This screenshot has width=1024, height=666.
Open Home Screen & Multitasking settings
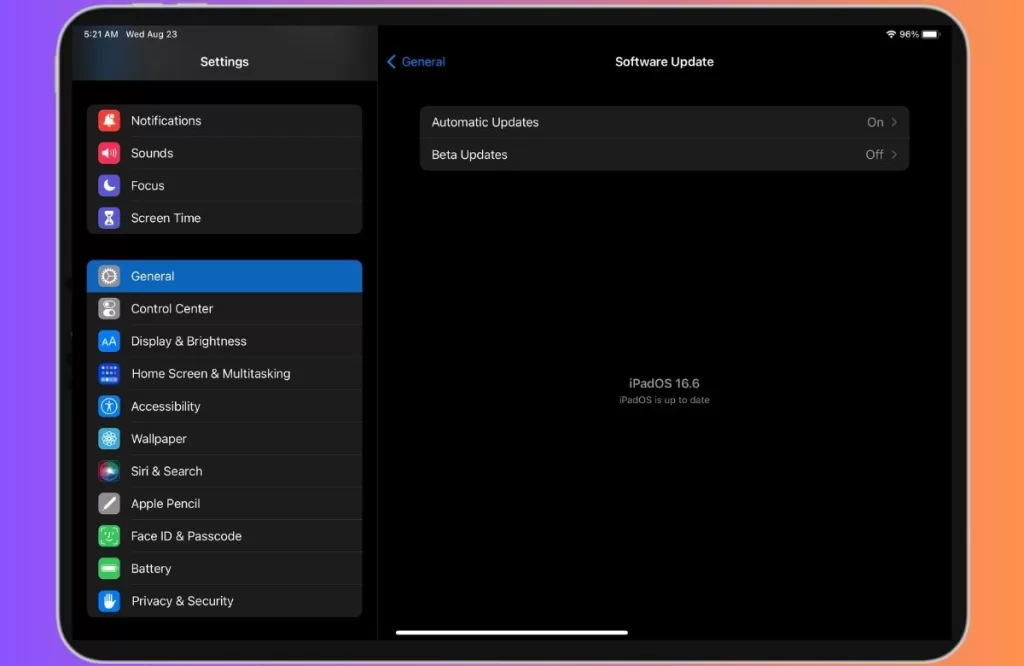click(225, 373)
